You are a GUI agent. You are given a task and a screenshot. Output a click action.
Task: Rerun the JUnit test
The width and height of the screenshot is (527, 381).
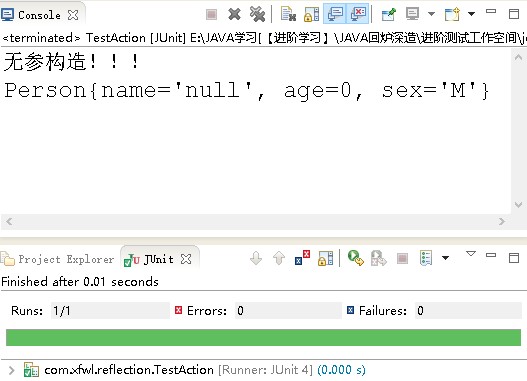pos(356,258)
